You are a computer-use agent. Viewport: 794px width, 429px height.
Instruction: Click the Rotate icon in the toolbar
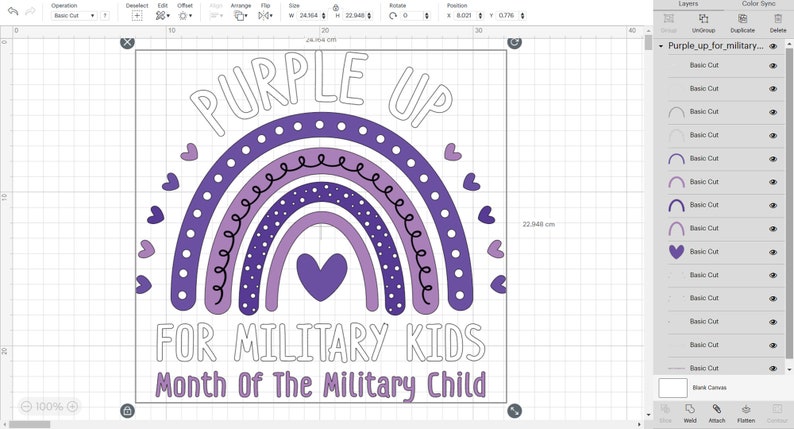[392, 16]
